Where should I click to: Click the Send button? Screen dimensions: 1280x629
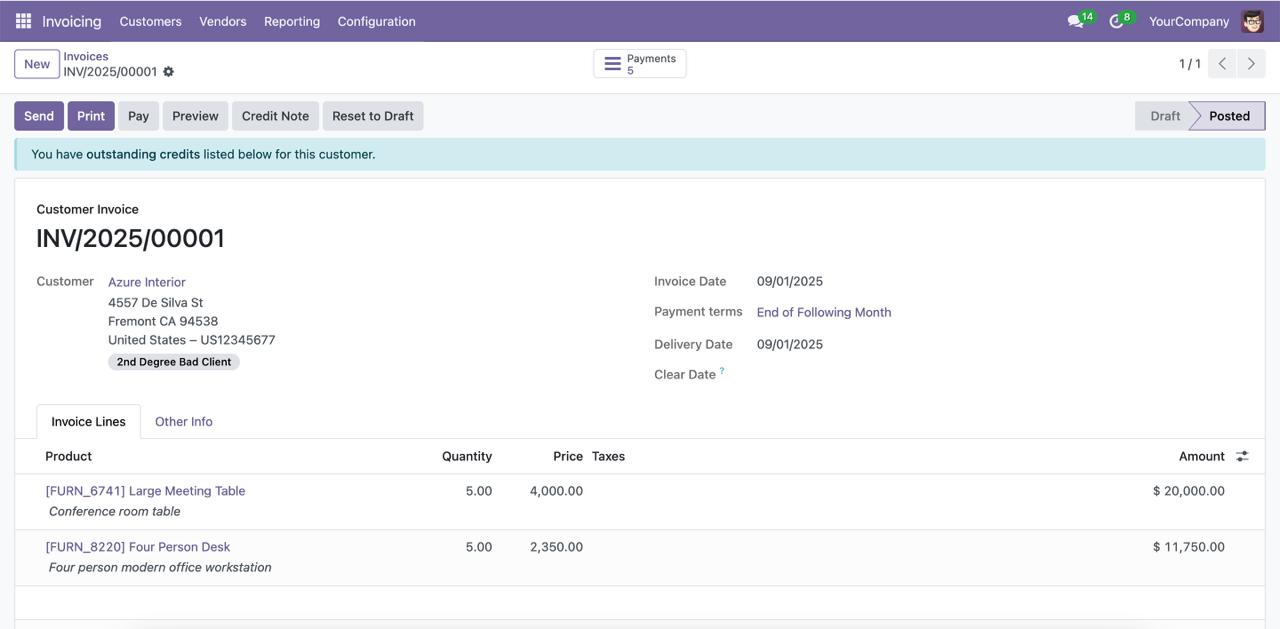pos(39,116)
